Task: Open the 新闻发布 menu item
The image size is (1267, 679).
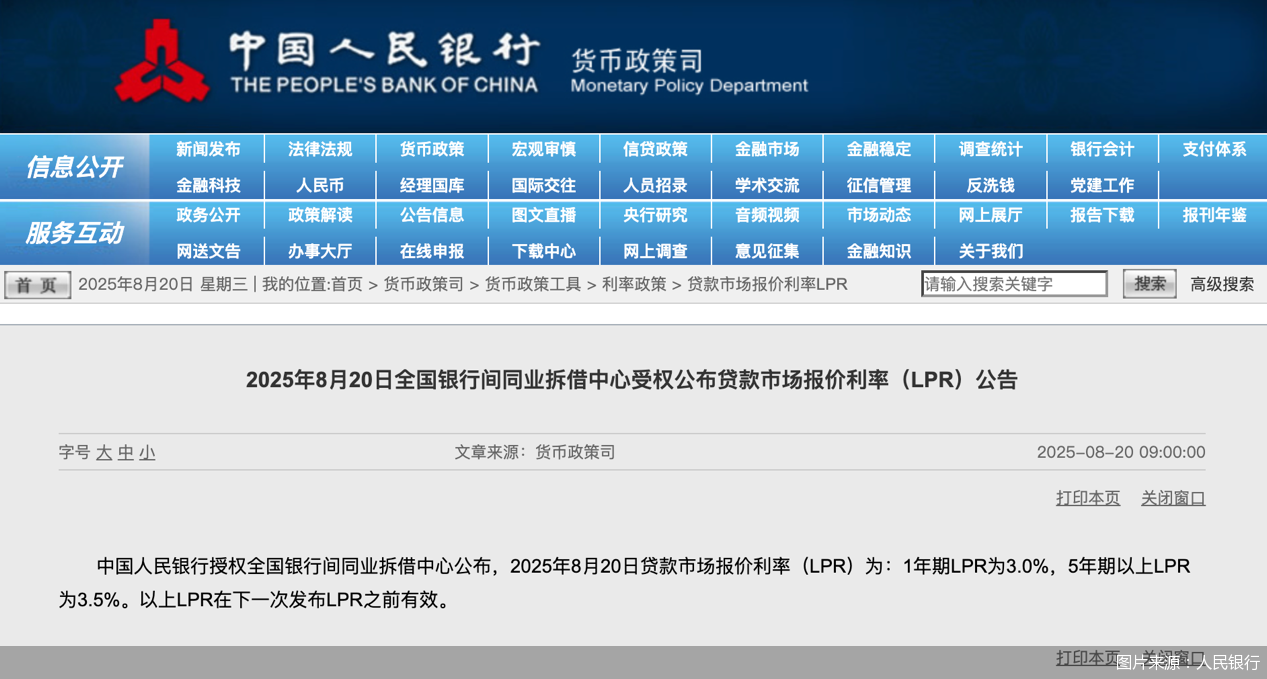Action: [208, 149]
